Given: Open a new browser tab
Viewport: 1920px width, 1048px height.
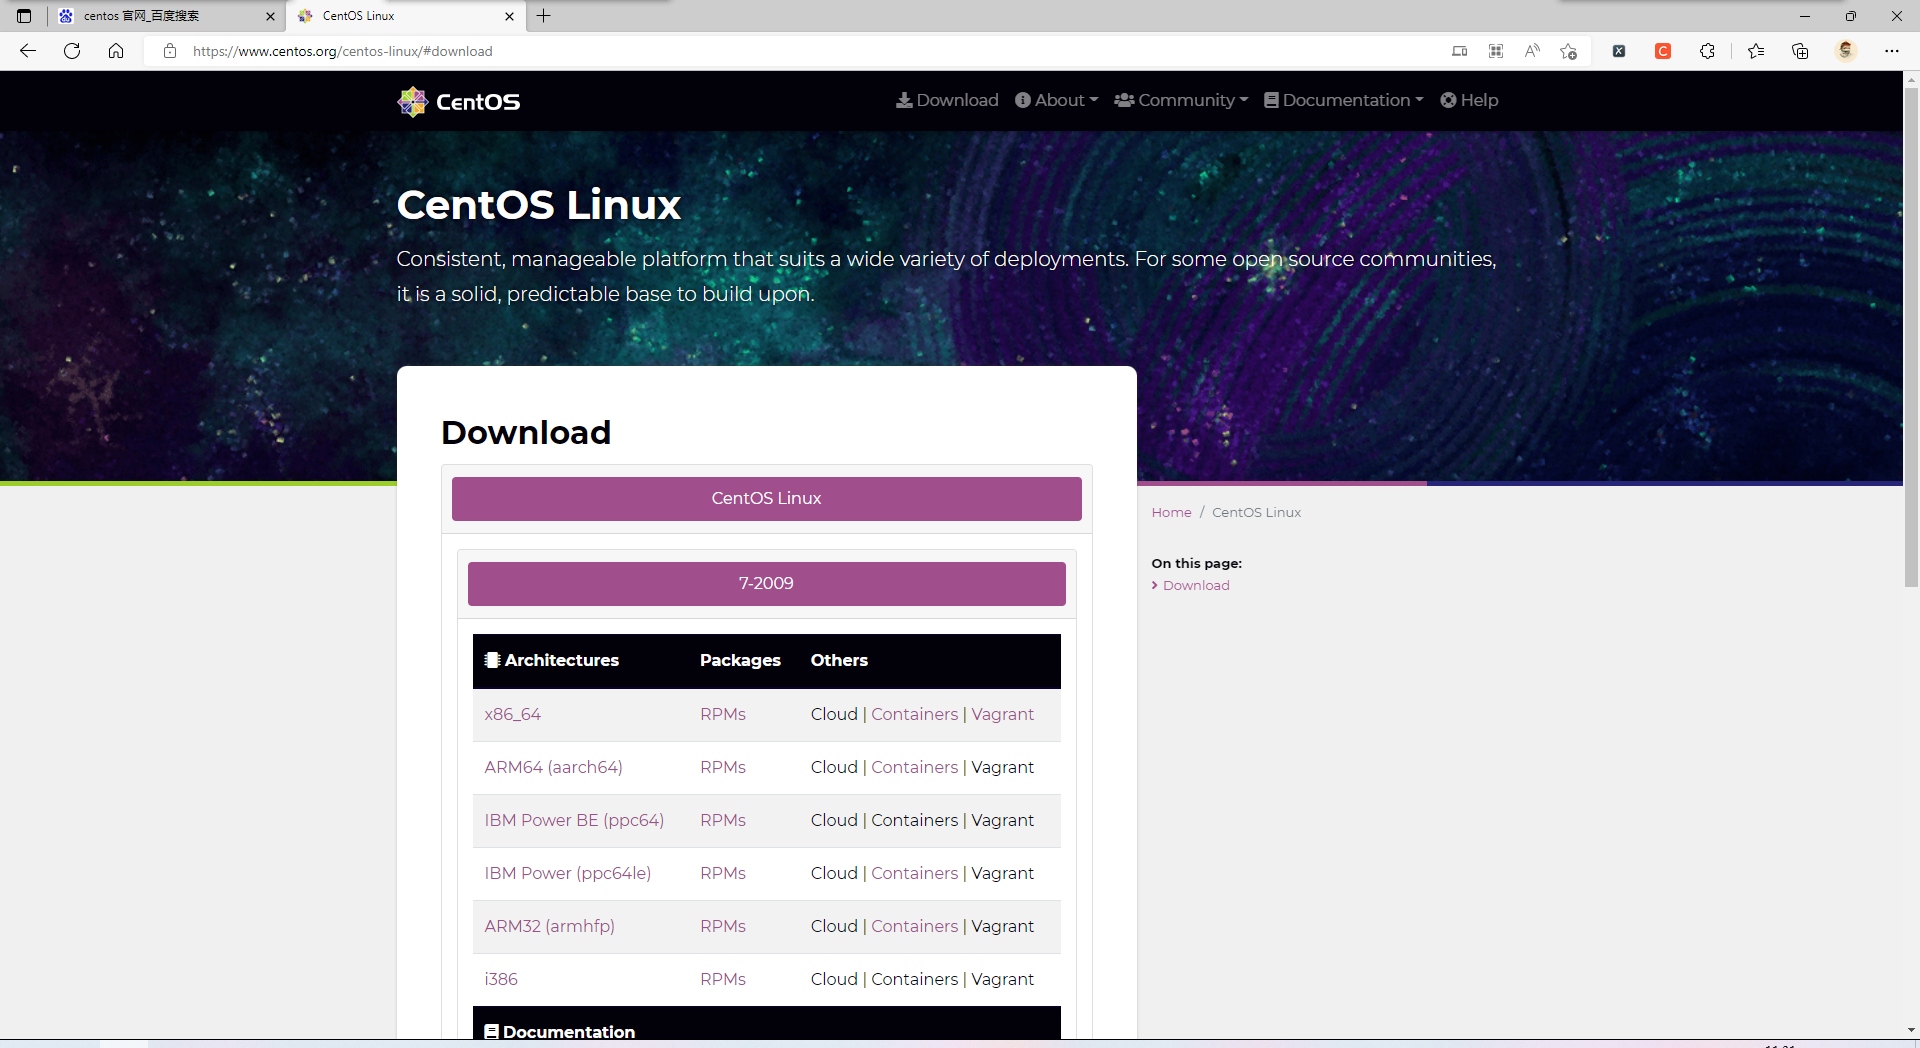Looking at the screenshot, I should 544,16.
